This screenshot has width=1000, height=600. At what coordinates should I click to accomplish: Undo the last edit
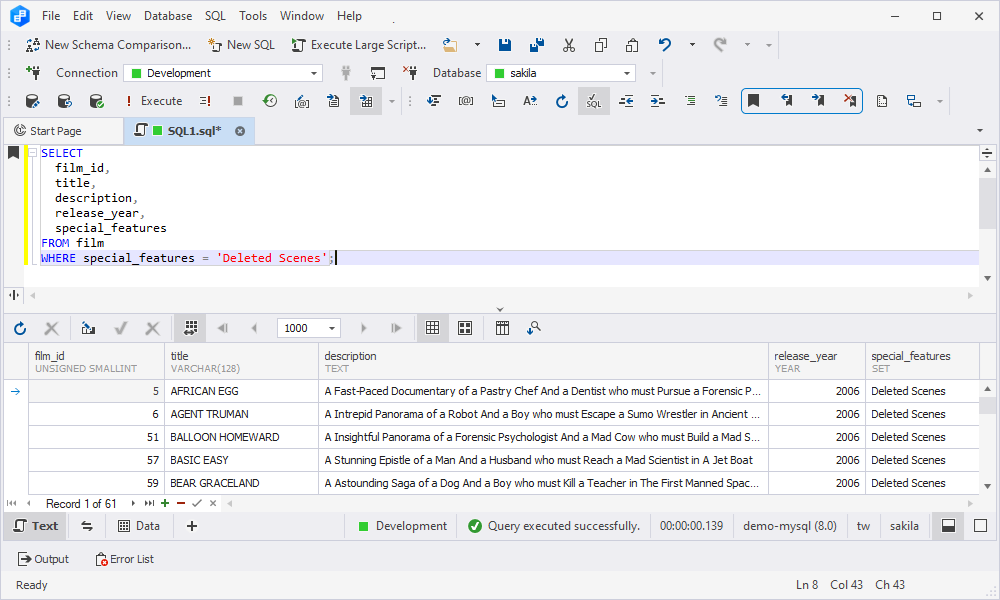click(x=665, y=45)
